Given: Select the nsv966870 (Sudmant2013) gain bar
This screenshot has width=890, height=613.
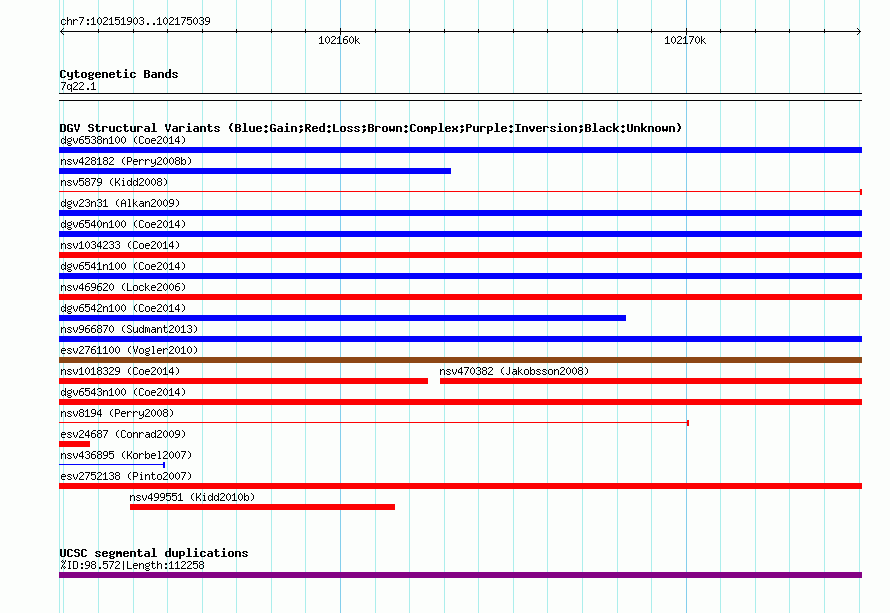Looking at the screenshot, I should pyautogui.click(x=460, y=339).
